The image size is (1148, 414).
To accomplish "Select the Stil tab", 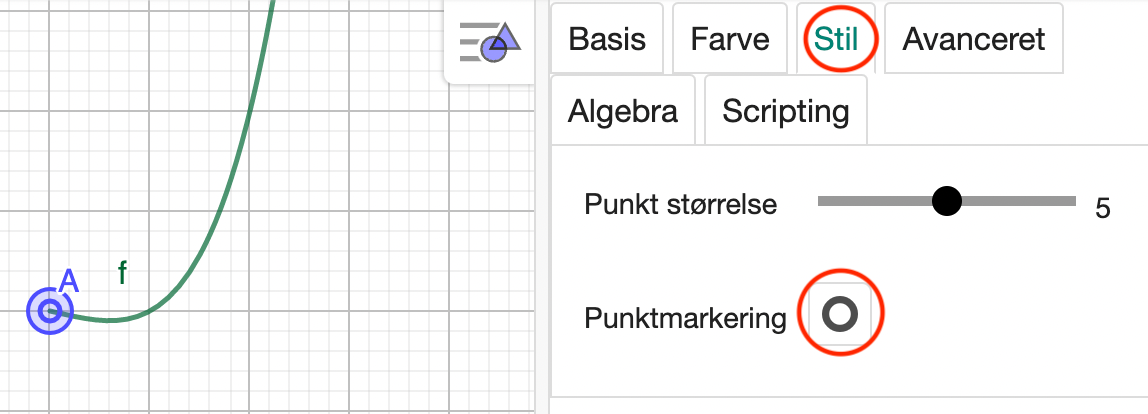I will pos(836,39).
